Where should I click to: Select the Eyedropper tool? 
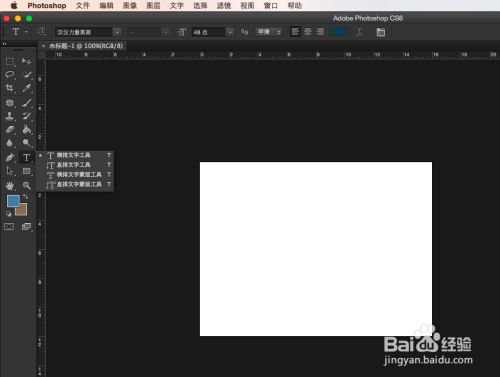click(x=27, y=88)
